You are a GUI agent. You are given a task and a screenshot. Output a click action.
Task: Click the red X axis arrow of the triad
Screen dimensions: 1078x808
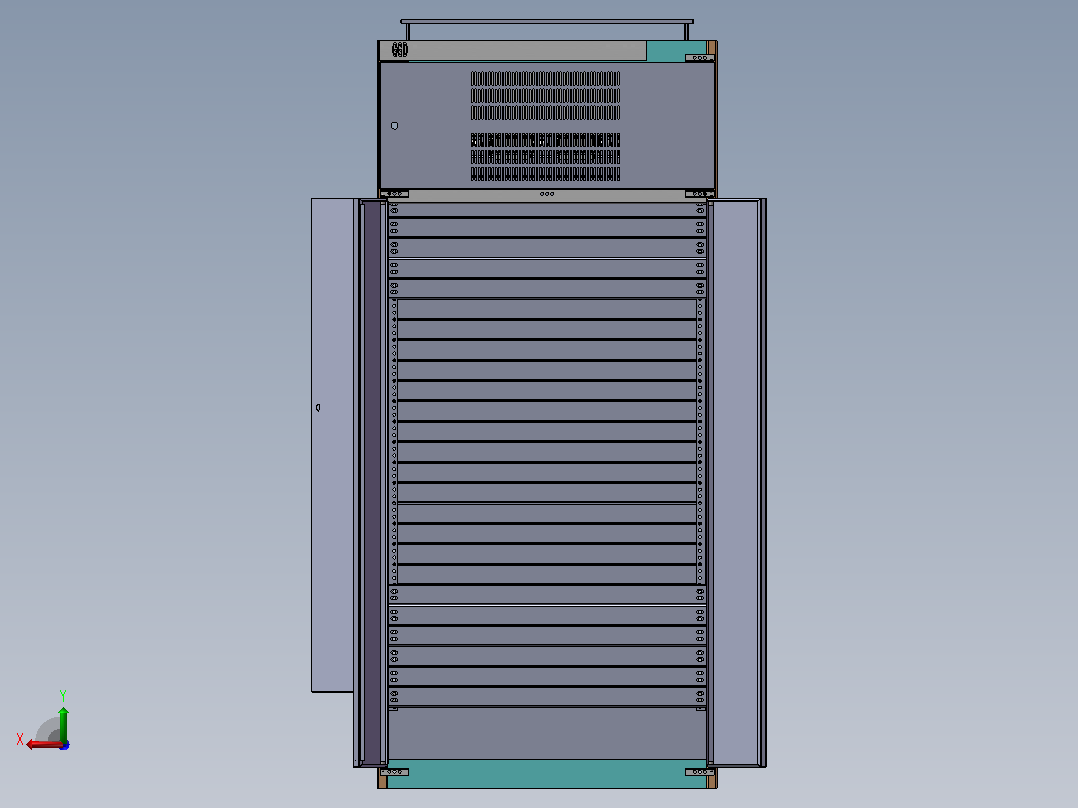pos(43,745)
